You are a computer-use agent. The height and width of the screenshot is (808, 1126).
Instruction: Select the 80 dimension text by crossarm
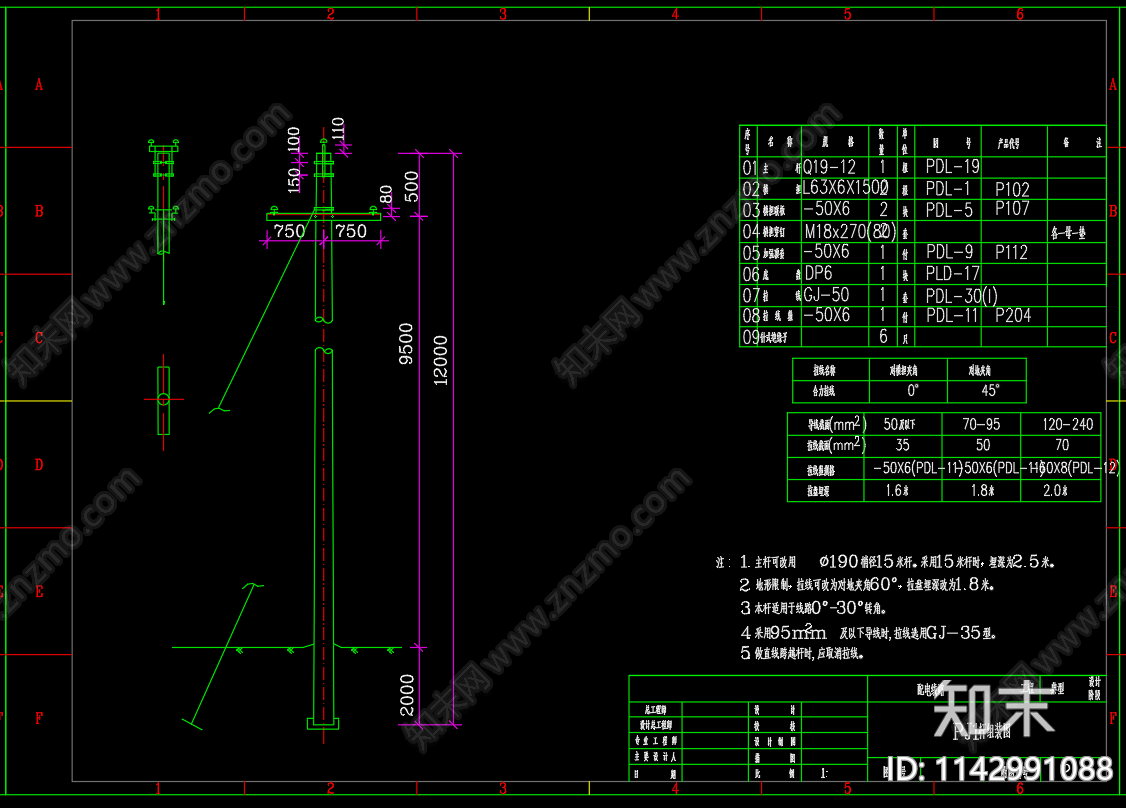pos(386,195)
